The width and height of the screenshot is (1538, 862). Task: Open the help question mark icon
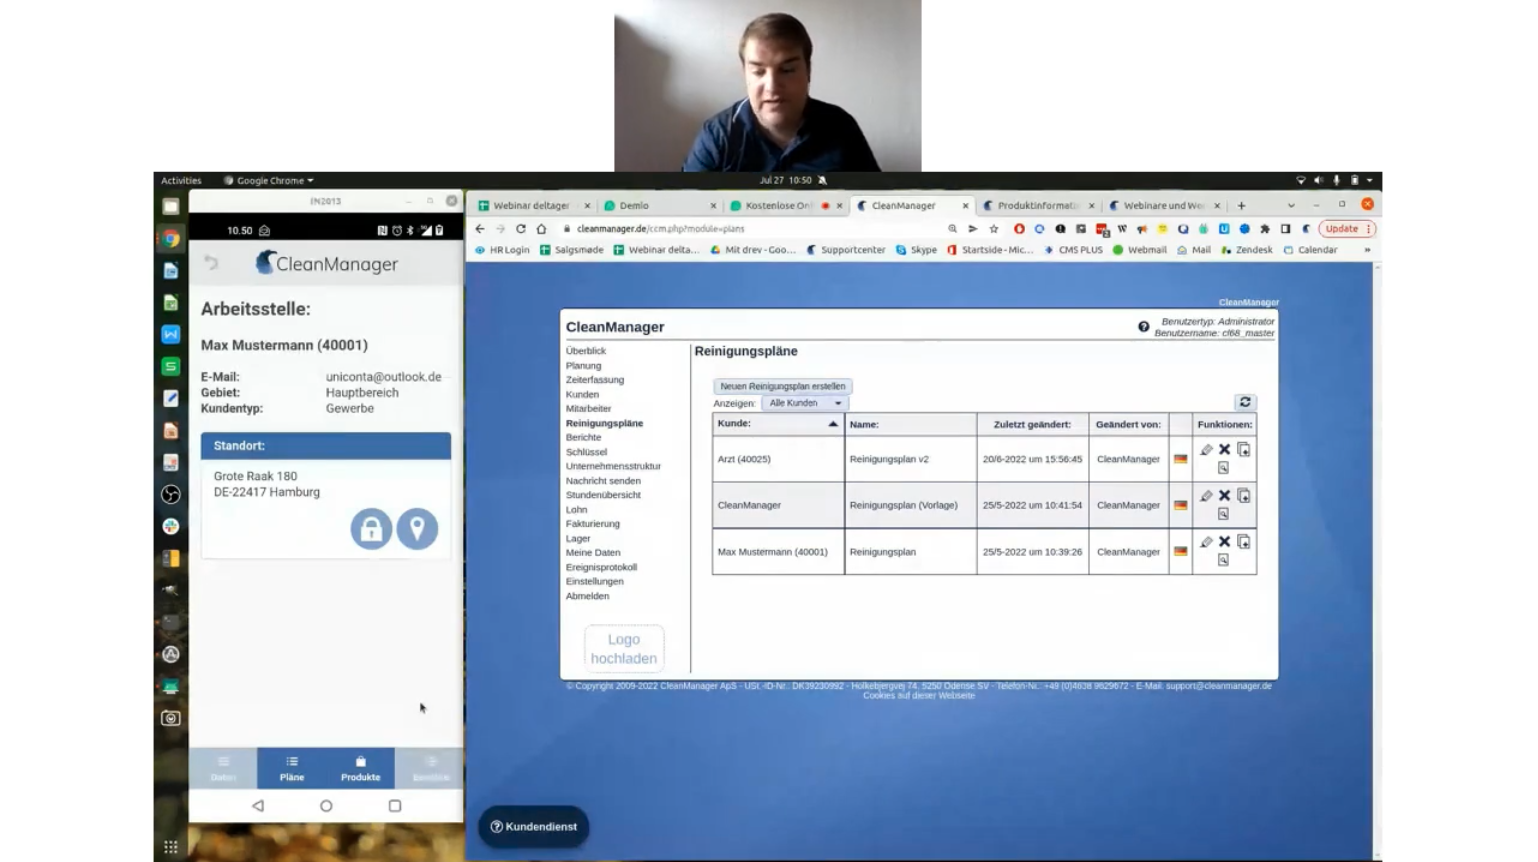point(1143,327)
